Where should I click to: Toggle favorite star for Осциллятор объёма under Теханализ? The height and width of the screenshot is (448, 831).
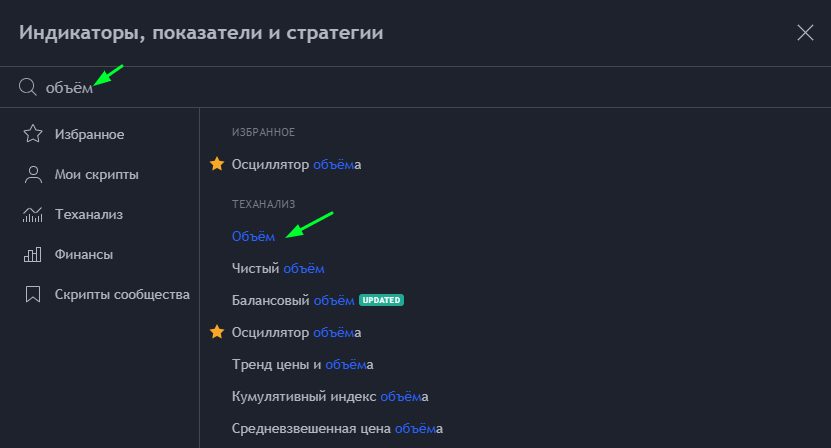(217, 332)
